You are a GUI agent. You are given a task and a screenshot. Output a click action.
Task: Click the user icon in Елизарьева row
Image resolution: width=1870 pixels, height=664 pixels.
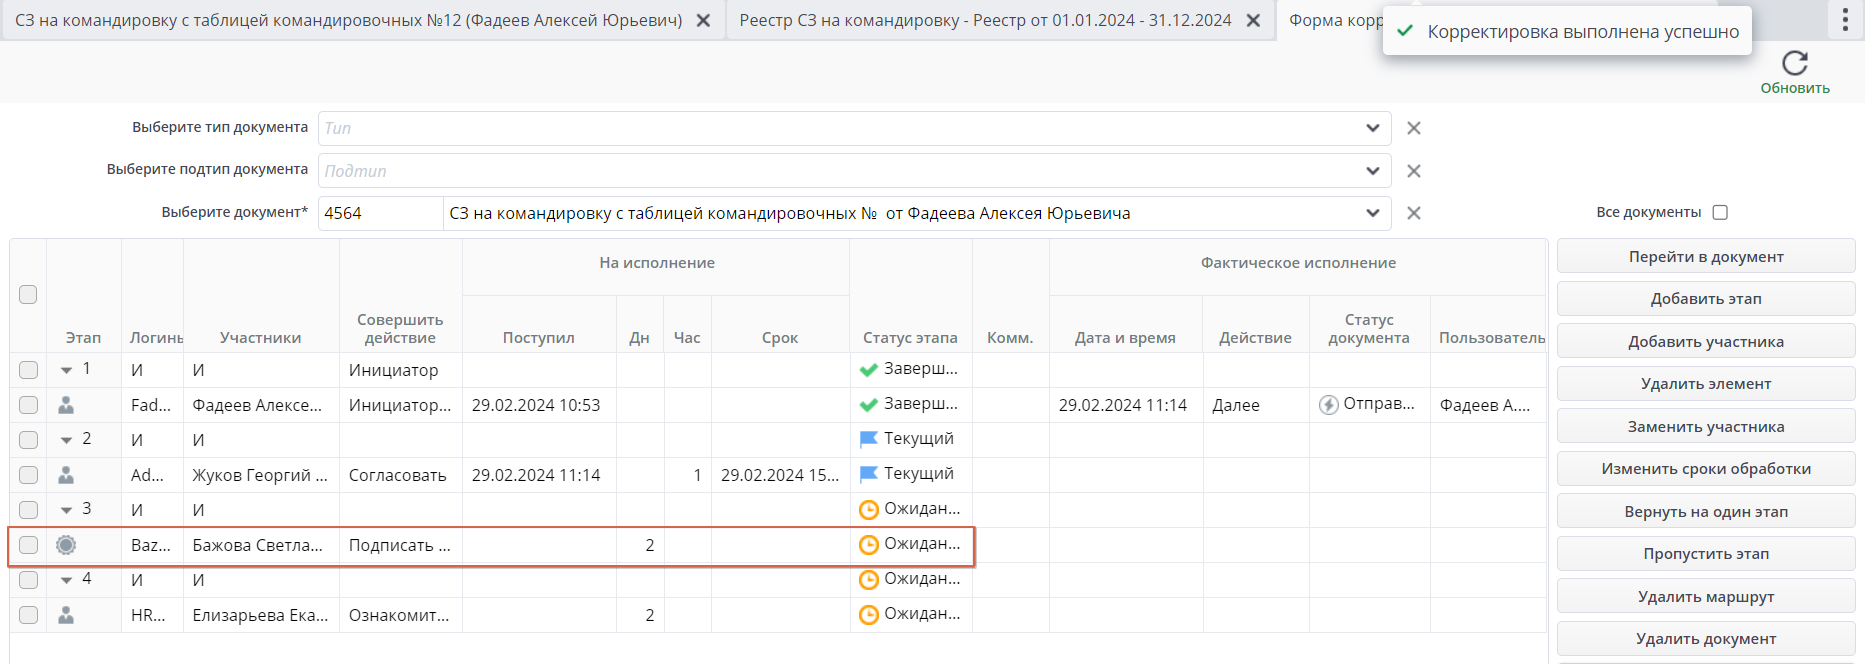tap(66, 615)
